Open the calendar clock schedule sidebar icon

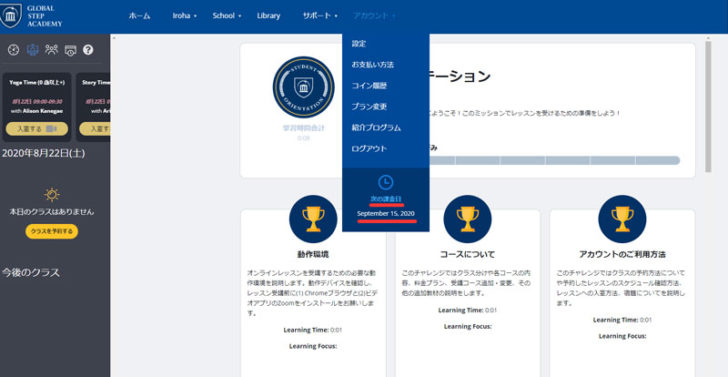(x=70, y=50)
